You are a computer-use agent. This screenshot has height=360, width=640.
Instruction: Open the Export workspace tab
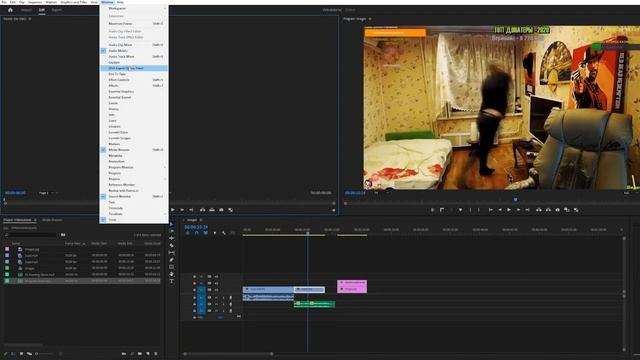click(x=57, y=10)
